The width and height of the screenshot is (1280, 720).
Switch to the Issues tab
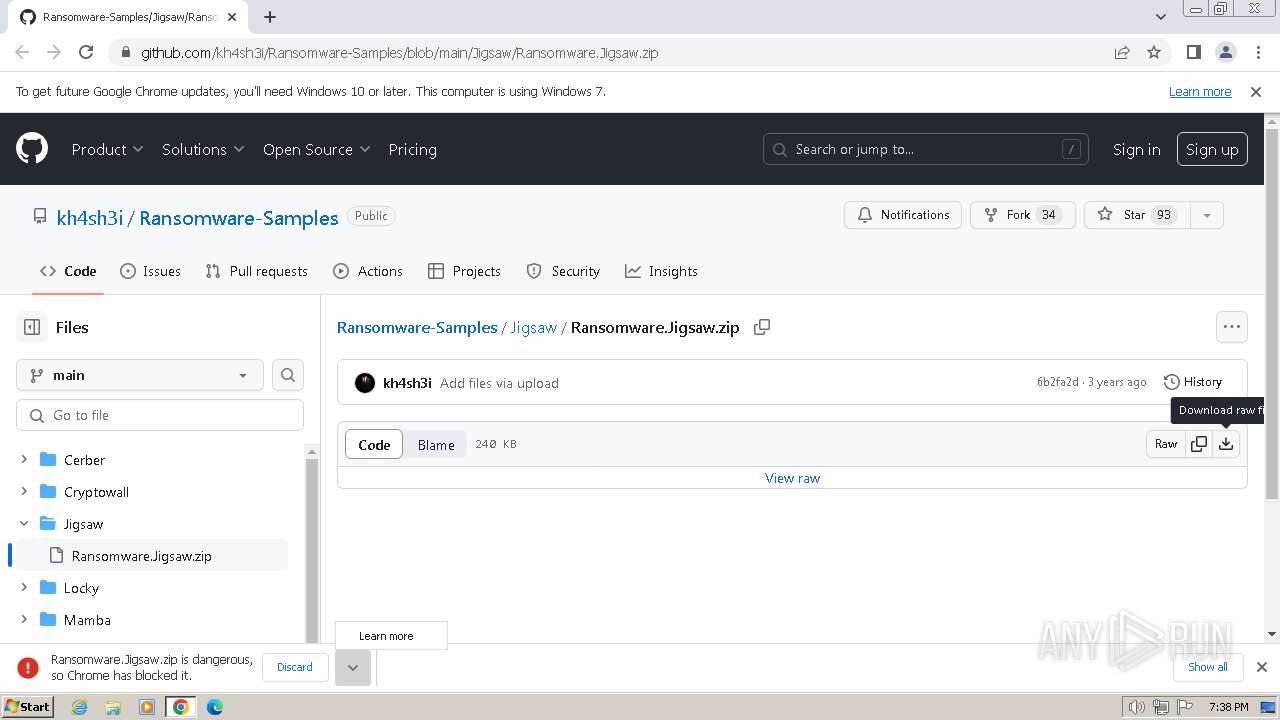pos(150,271)
